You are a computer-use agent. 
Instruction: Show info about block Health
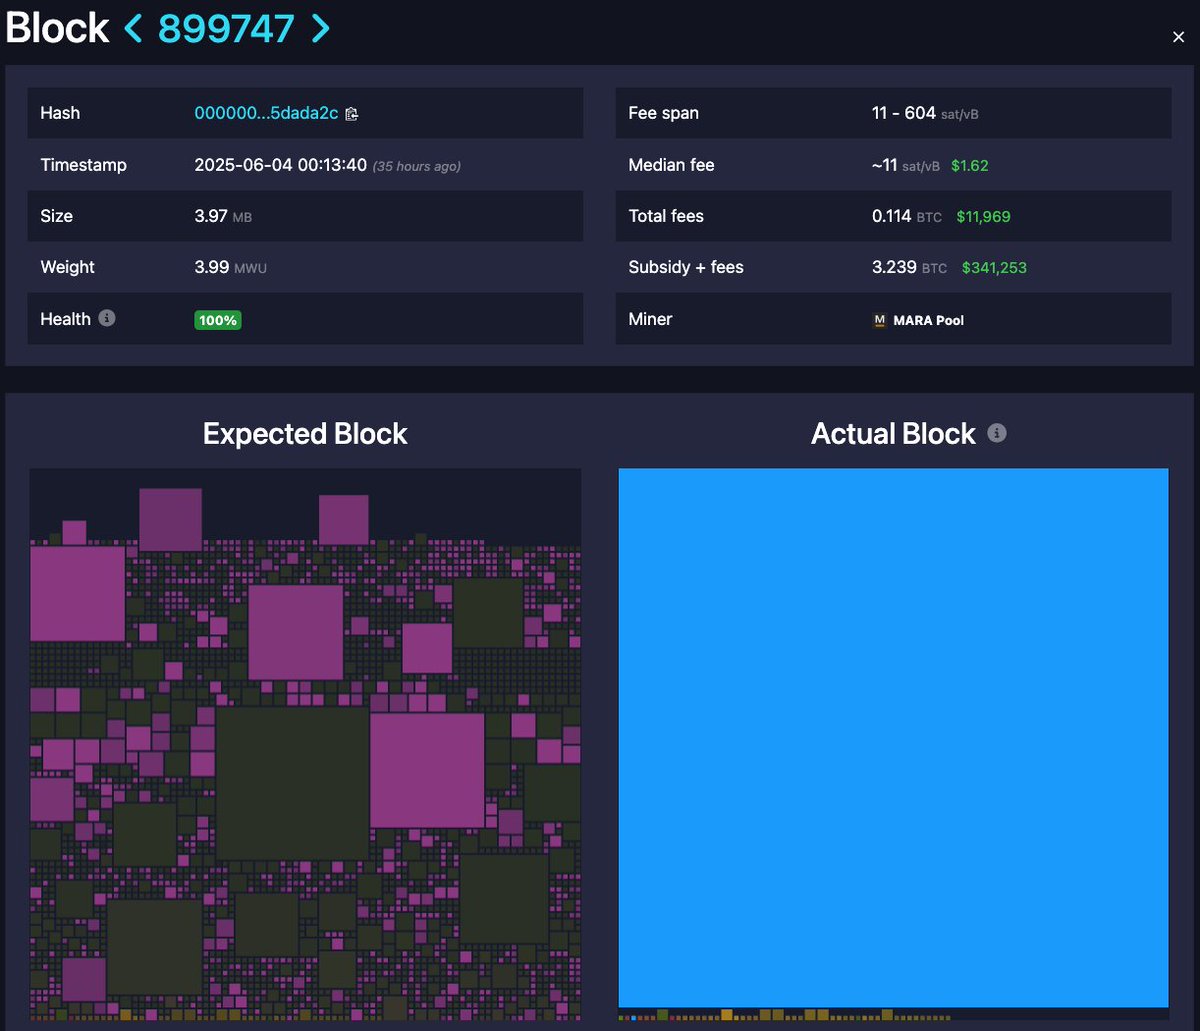(107, 318)
